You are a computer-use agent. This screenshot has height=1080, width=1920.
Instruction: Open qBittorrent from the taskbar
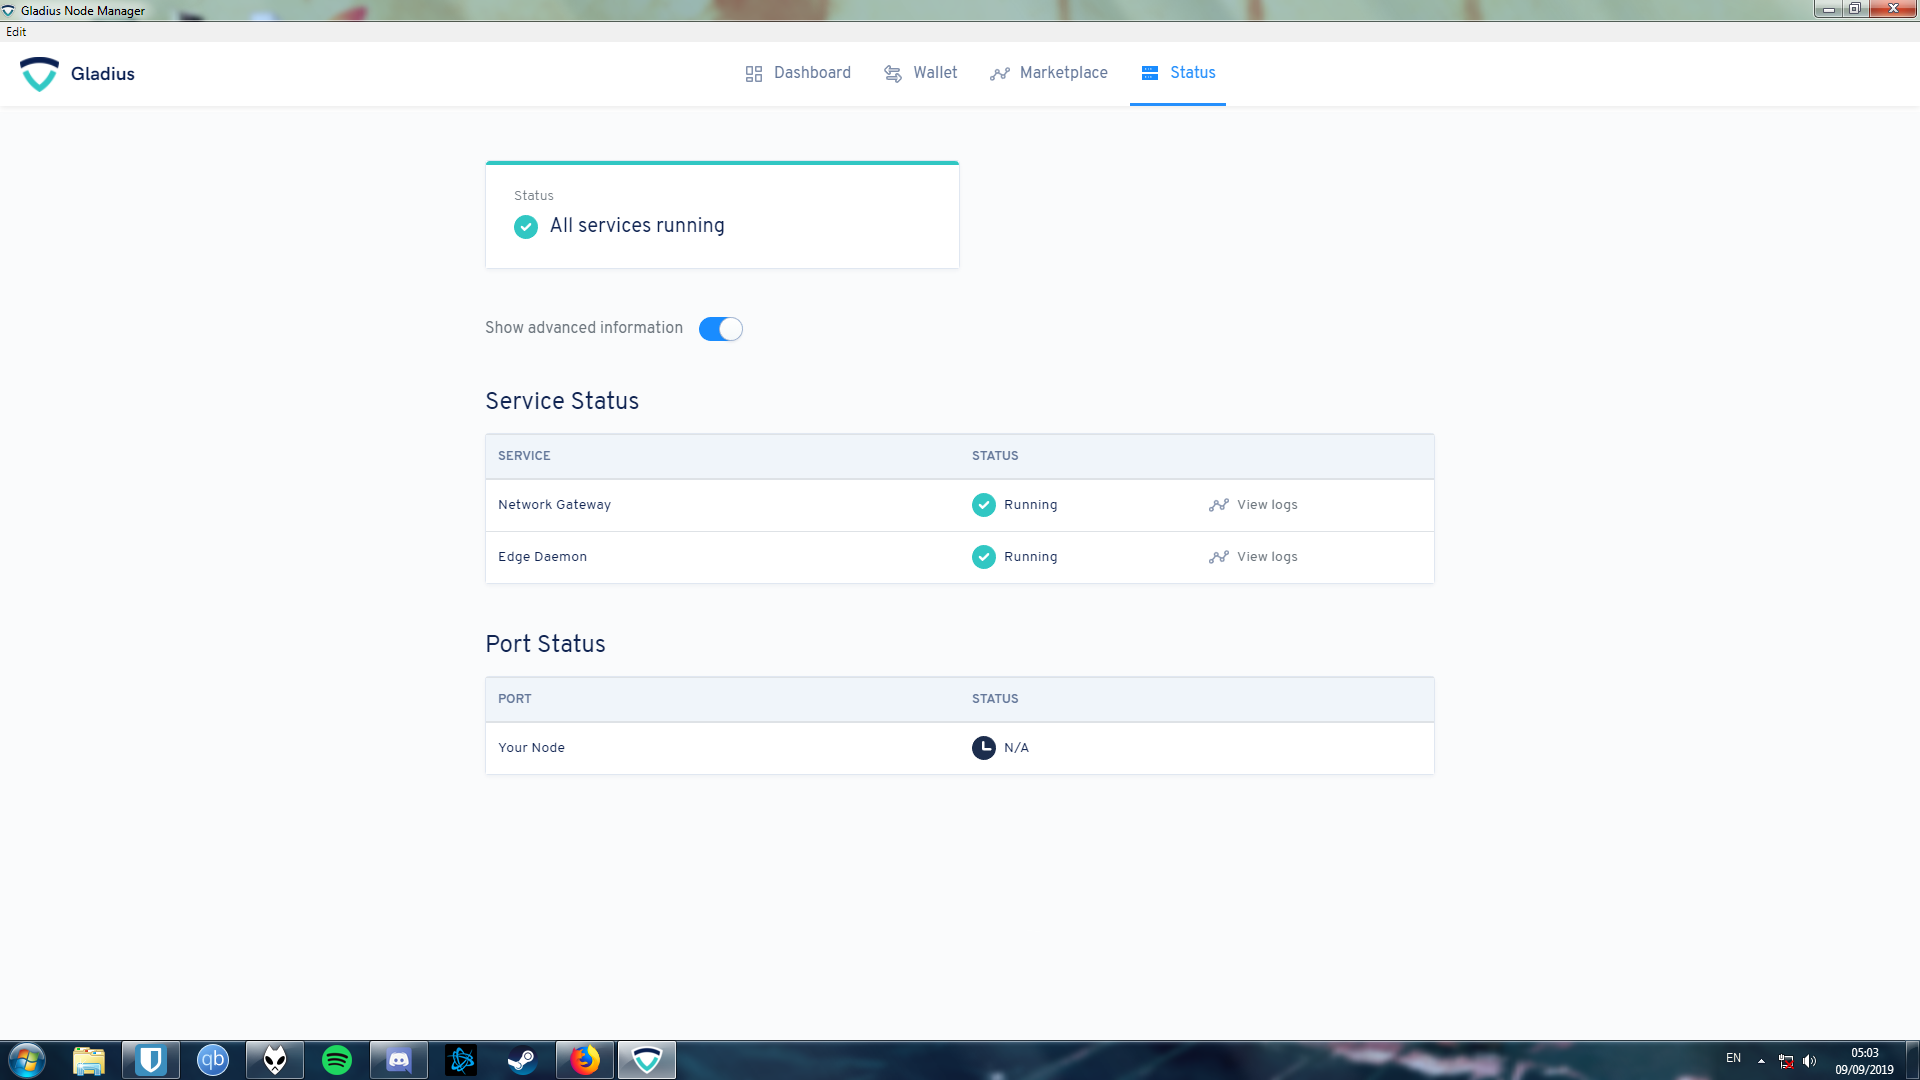[x=213, y=1060]
